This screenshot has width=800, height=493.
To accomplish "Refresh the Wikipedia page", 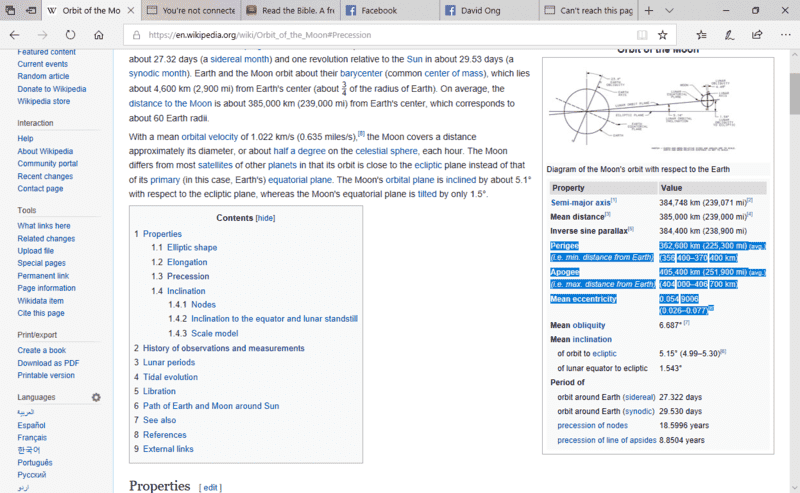I will coord(70,35).
